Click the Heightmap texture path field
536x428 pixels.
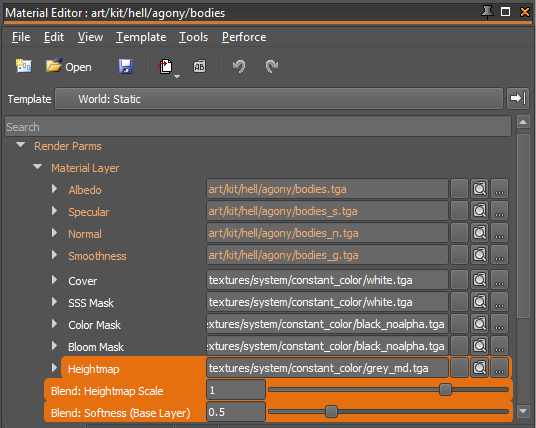tap(327, 368)
